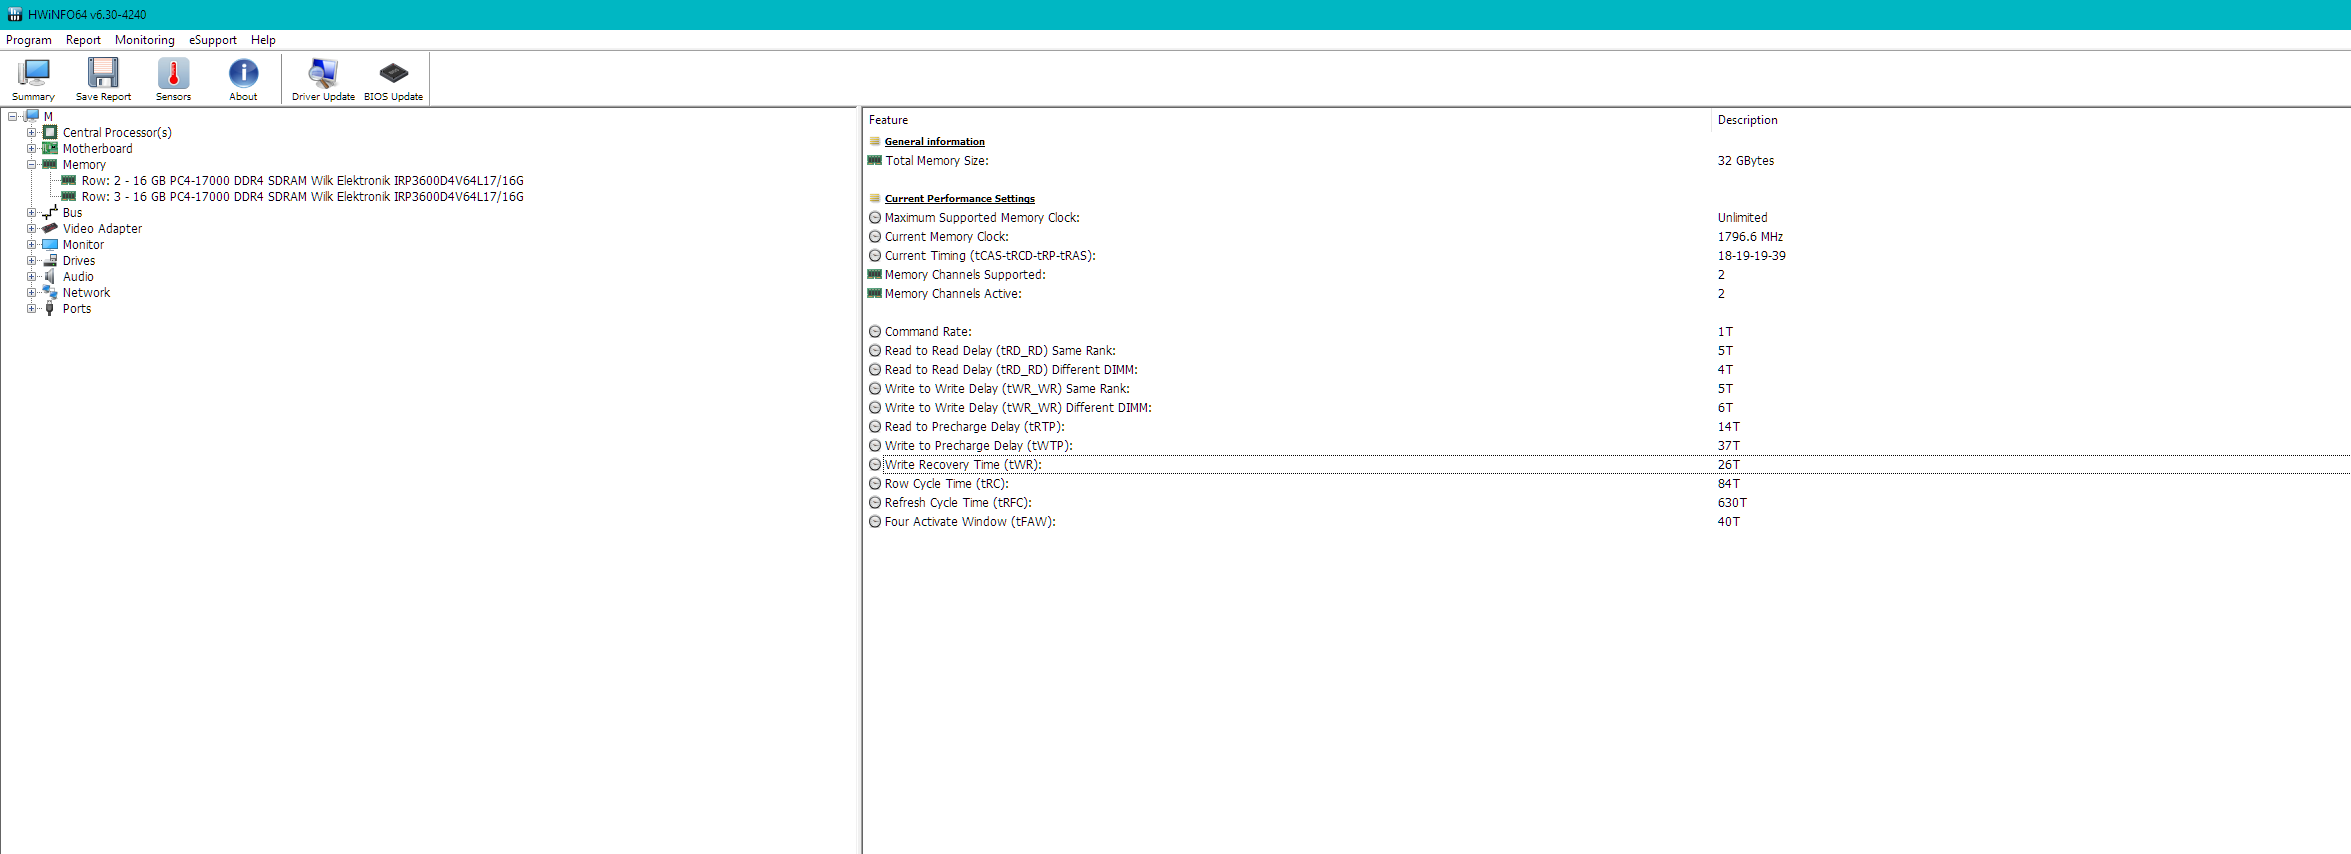Screen dimensions: 2351x854
Task: Click the 18-19-19-39 timing value
Action: click(x=1751, y=256)
